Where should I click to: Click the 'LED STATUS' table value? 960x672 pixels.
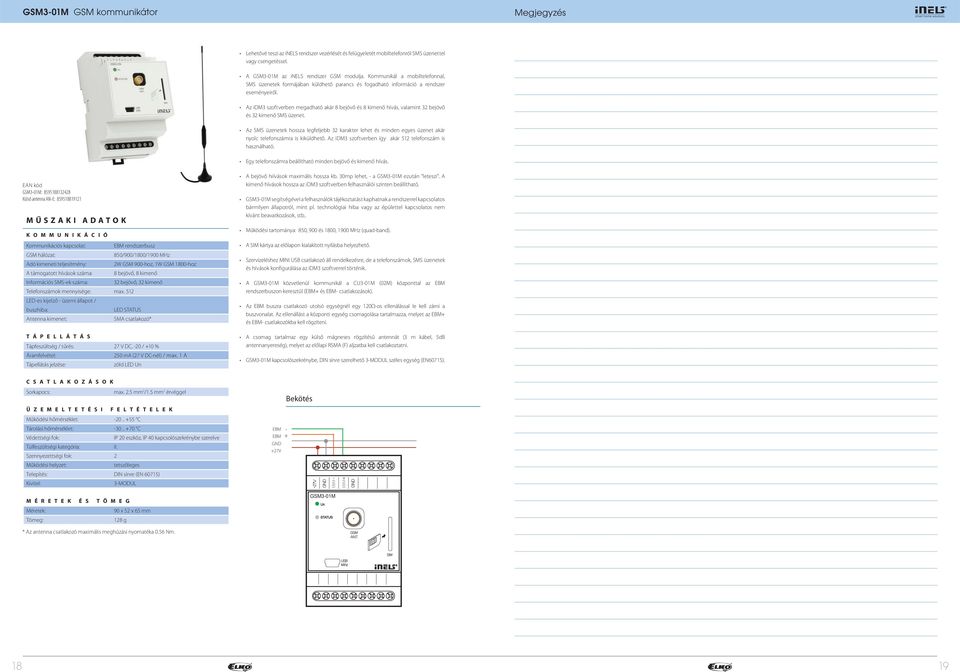click(127, 310)
